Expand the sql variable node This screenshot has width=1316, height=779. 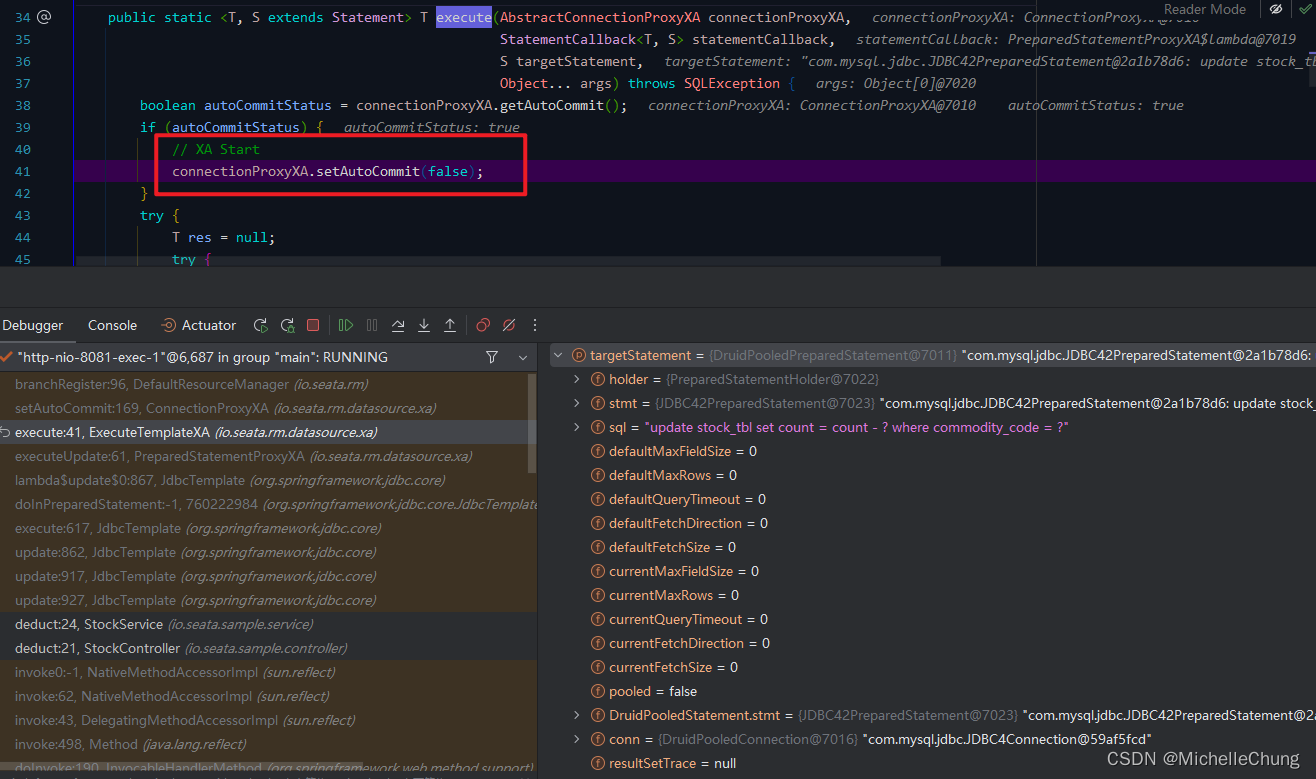click(x=577, y=427)
